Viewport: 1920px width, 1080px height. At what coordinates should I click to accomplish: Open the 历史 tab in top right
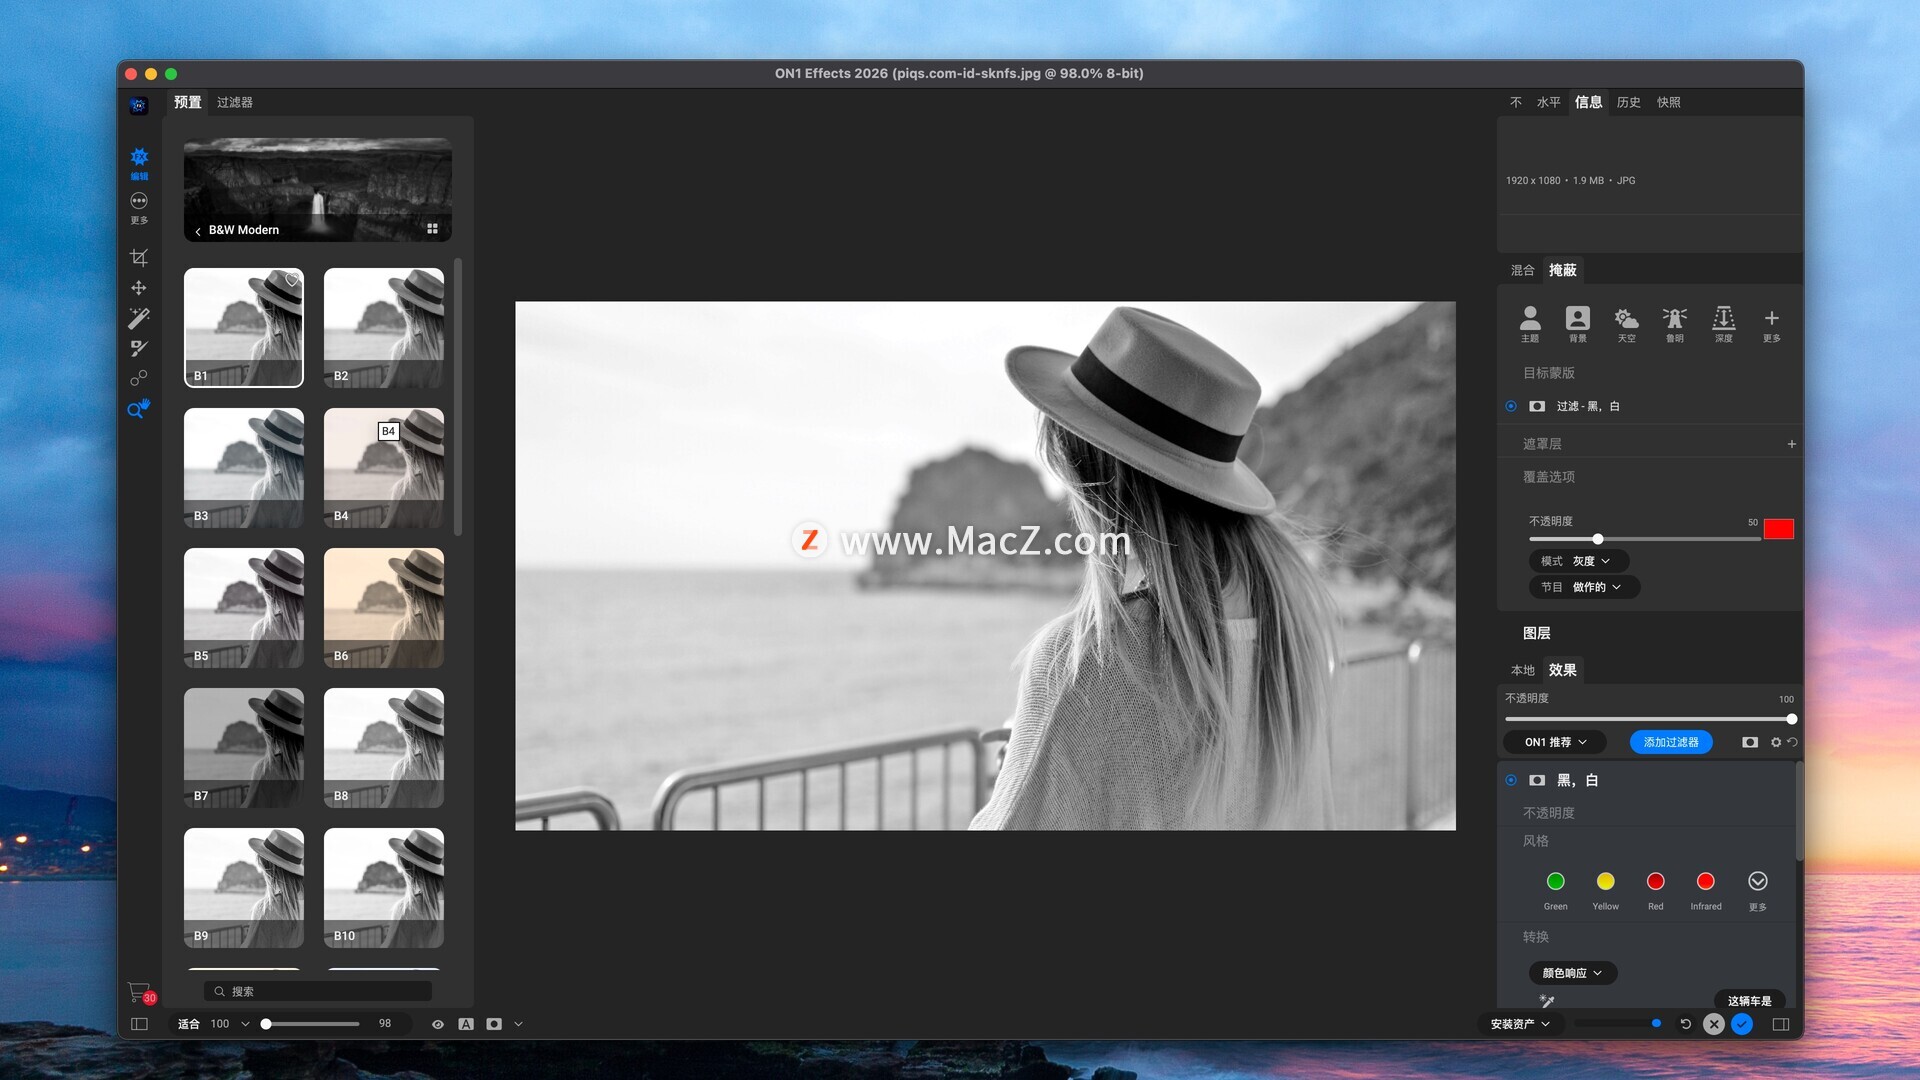coord(1628,102)
